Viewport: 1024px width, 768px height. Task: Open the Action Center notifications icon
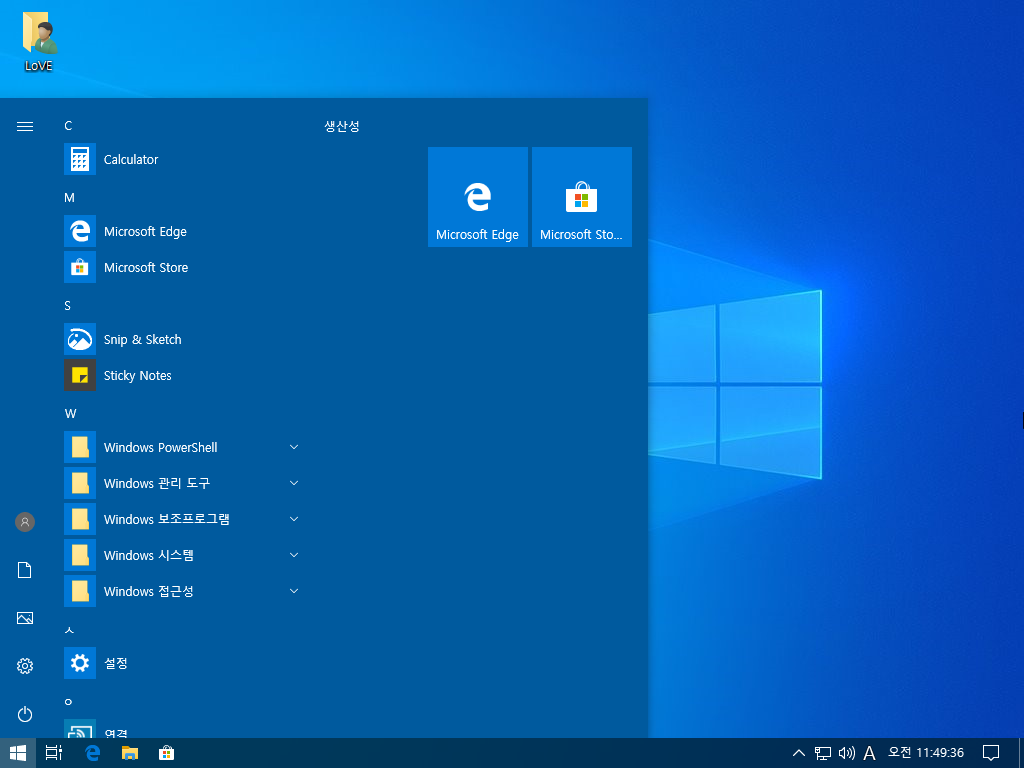pos(991,753)
